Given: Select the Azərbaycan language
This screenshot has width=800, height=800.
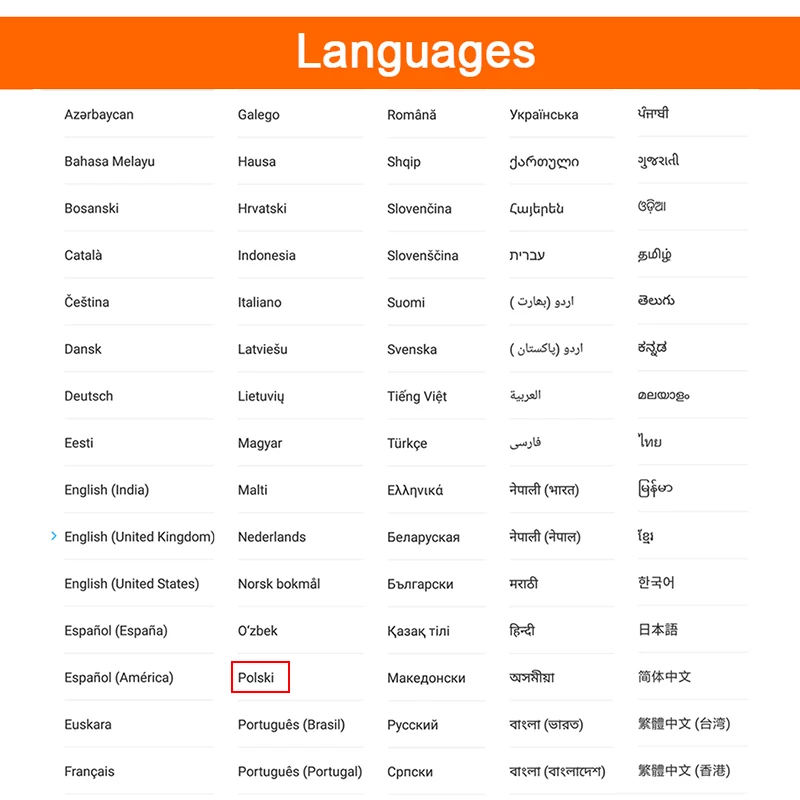Looking at the screenshot, I should pyautogui.click(x=99, y=115).
